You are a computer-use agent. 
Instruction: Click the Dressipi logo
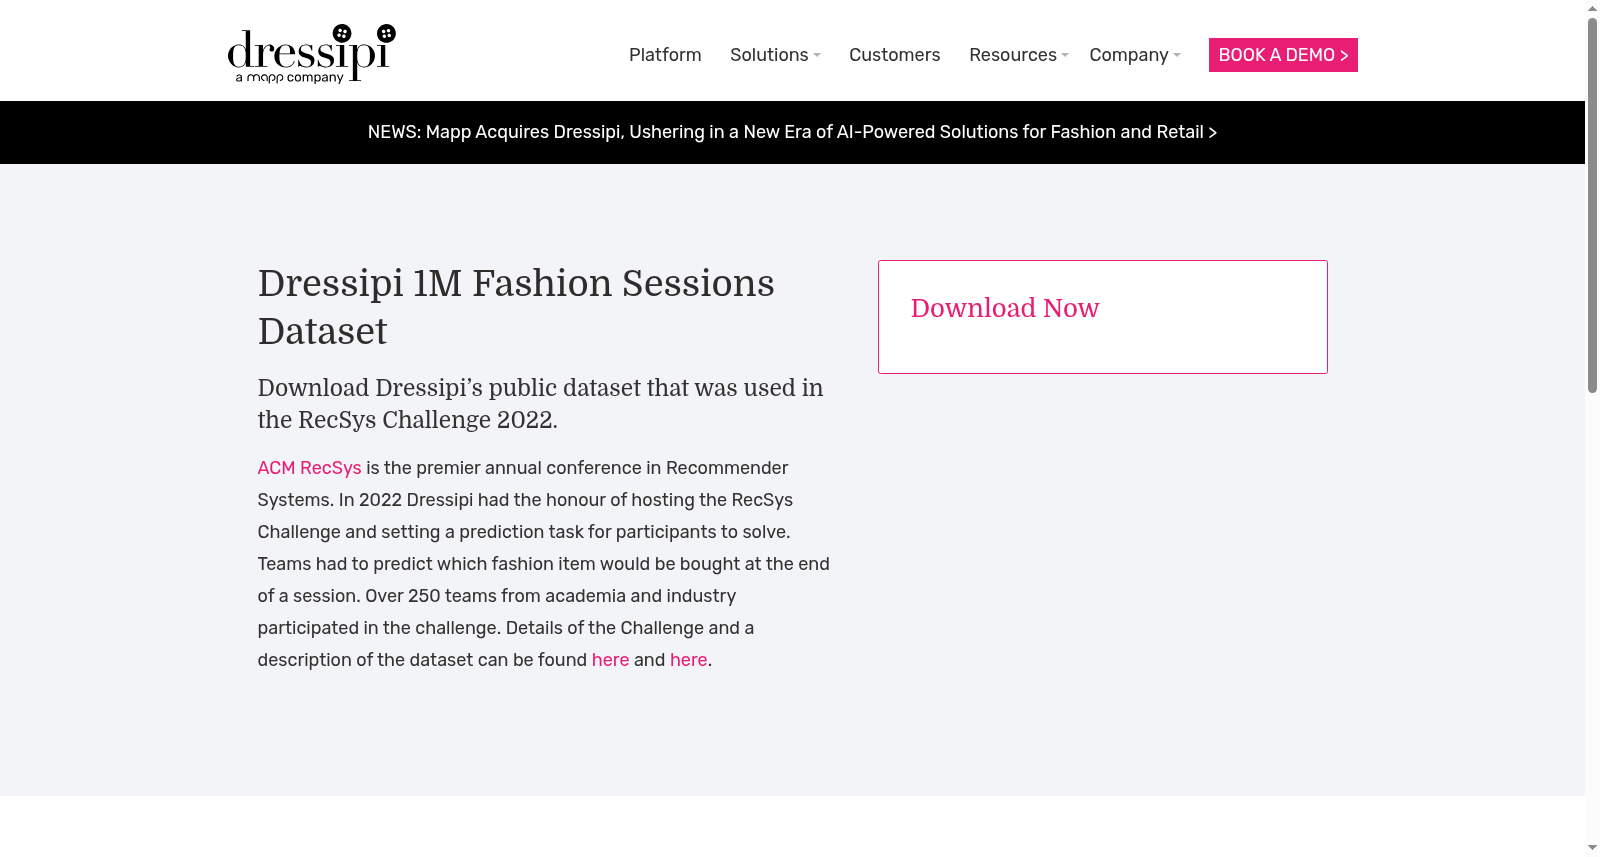pyautogui.click(x=312, y=54)
